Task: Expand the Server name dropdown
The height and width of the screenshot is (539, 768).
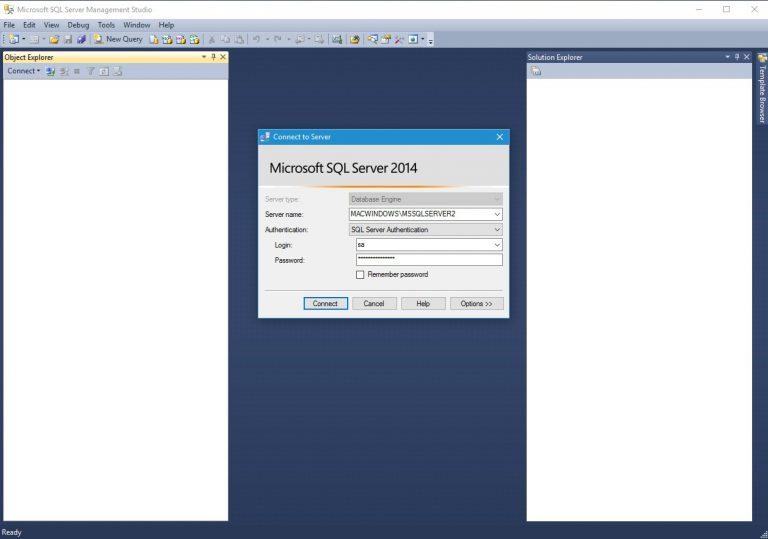Action: [497, 214]
